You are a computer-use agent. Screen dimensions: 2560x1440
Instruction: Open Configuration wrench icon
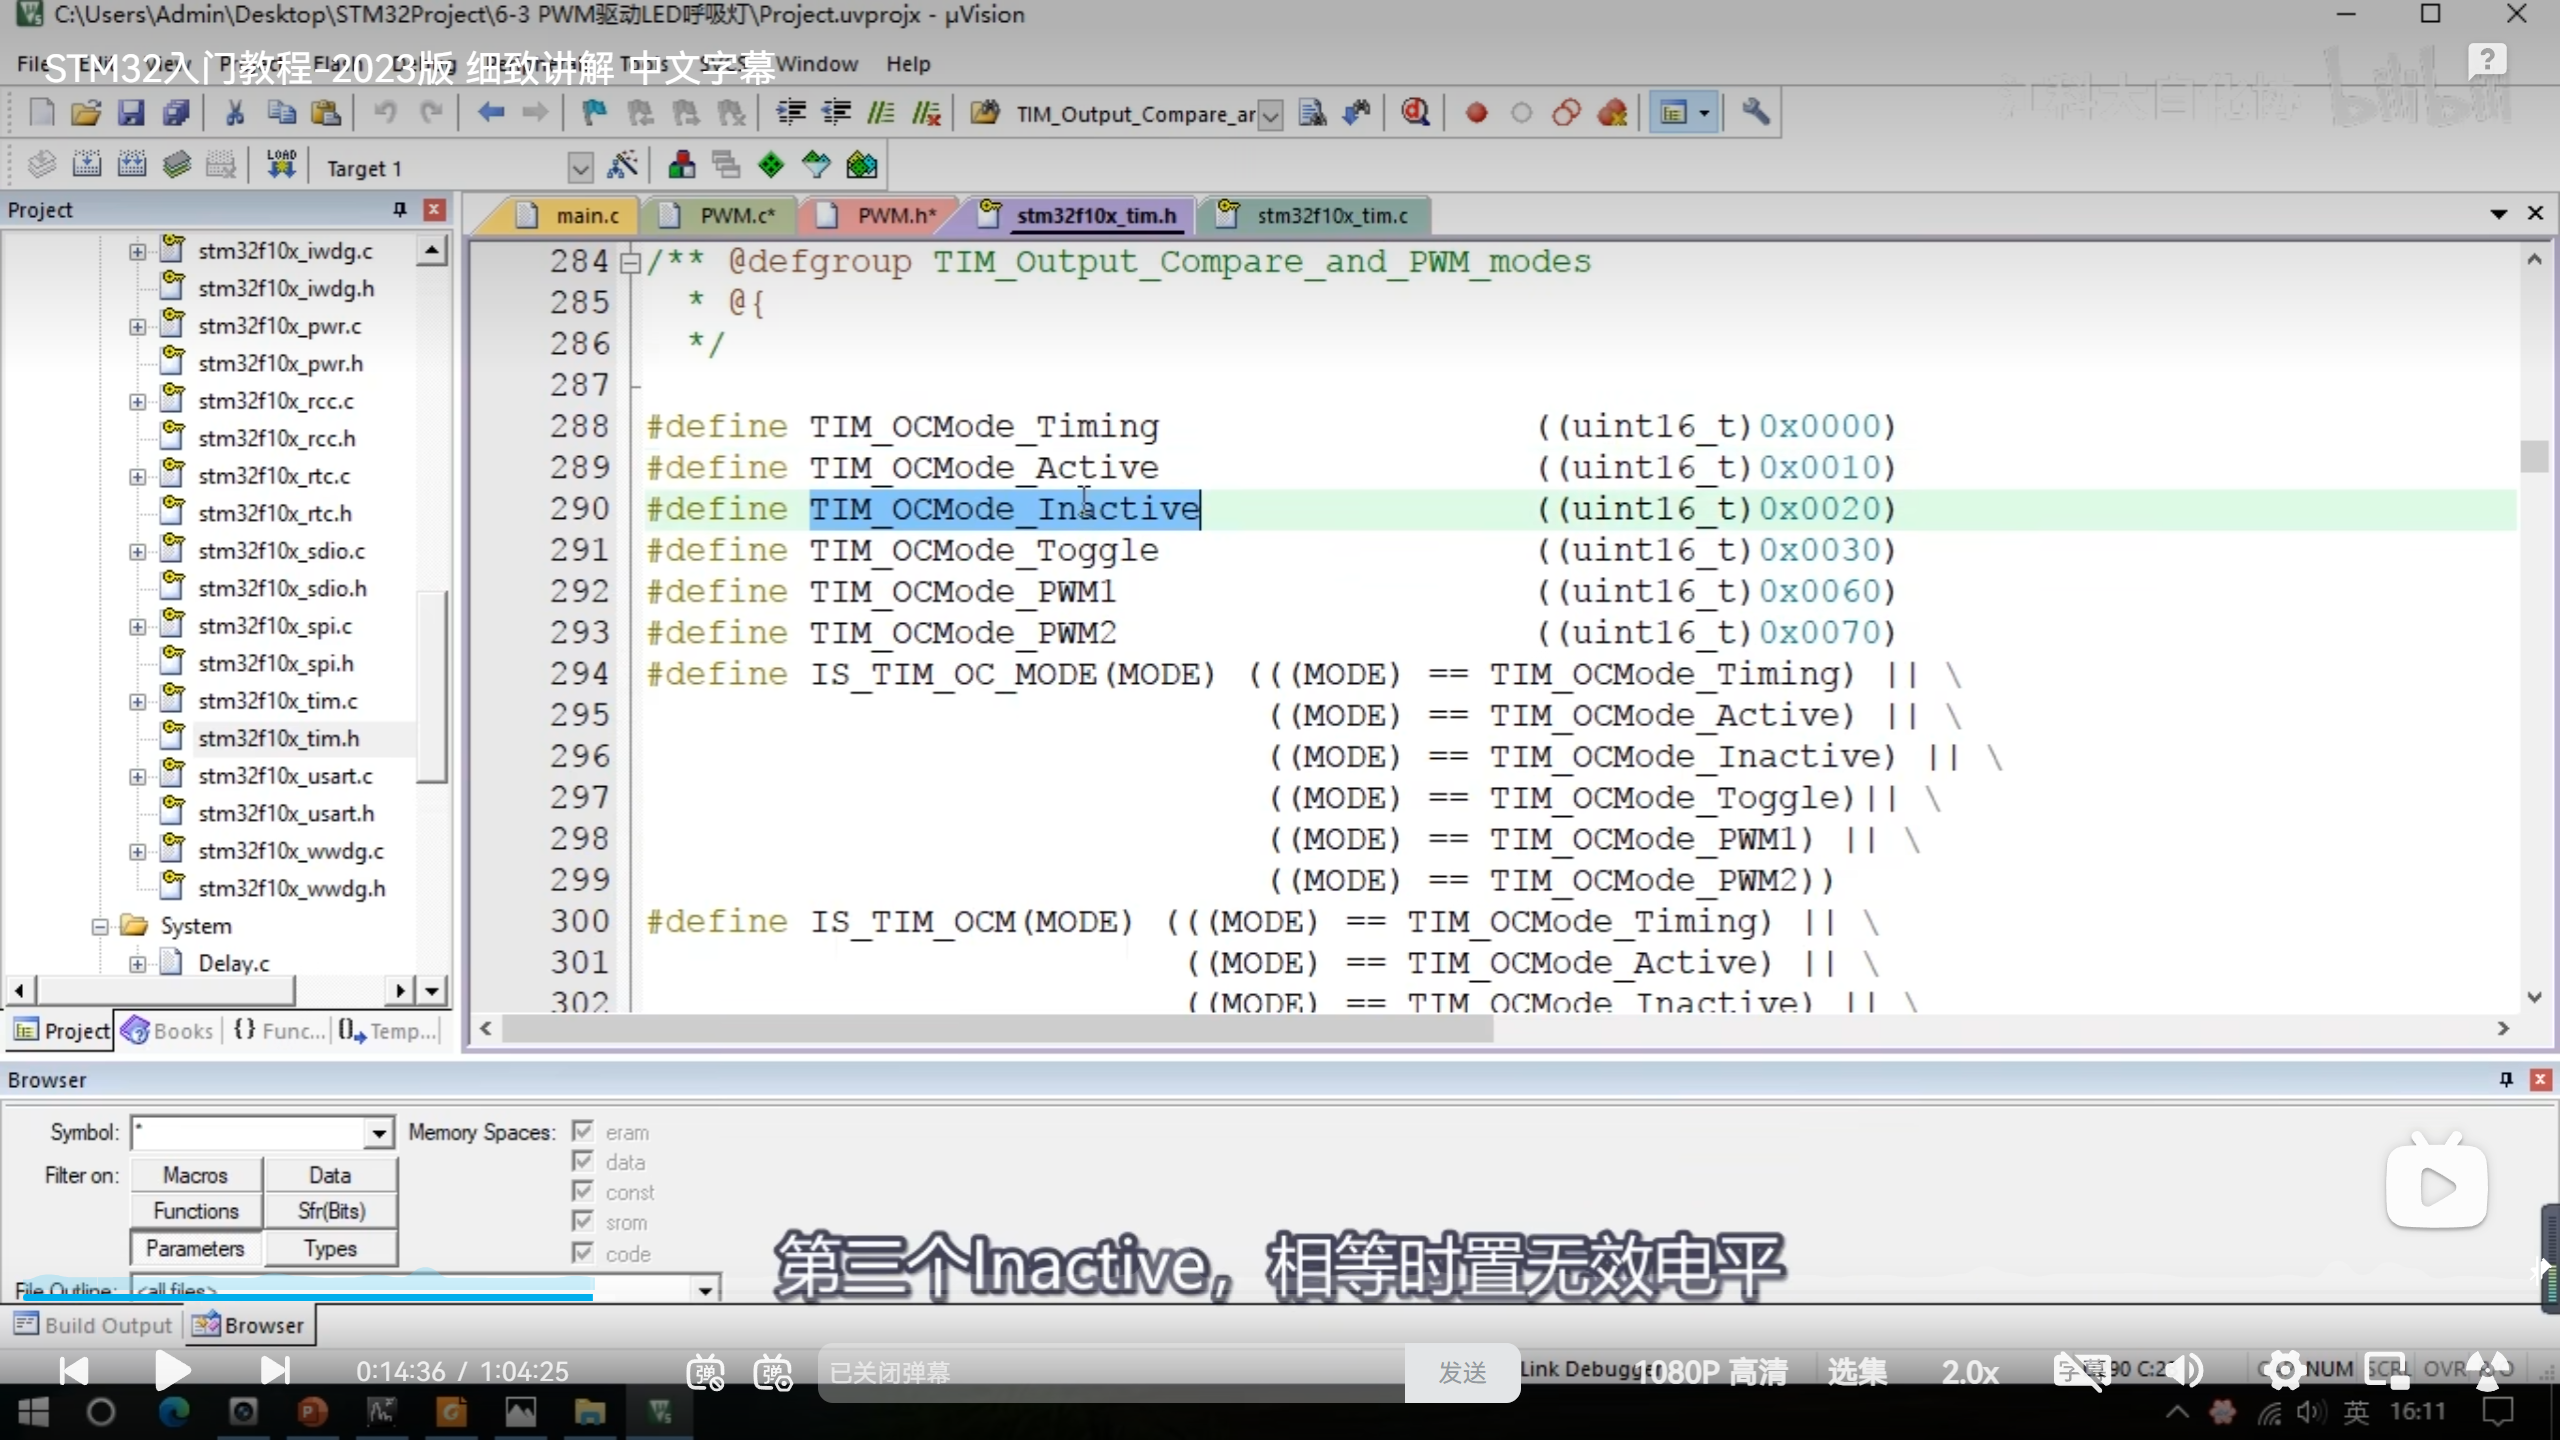click(x=1755, y=113)
